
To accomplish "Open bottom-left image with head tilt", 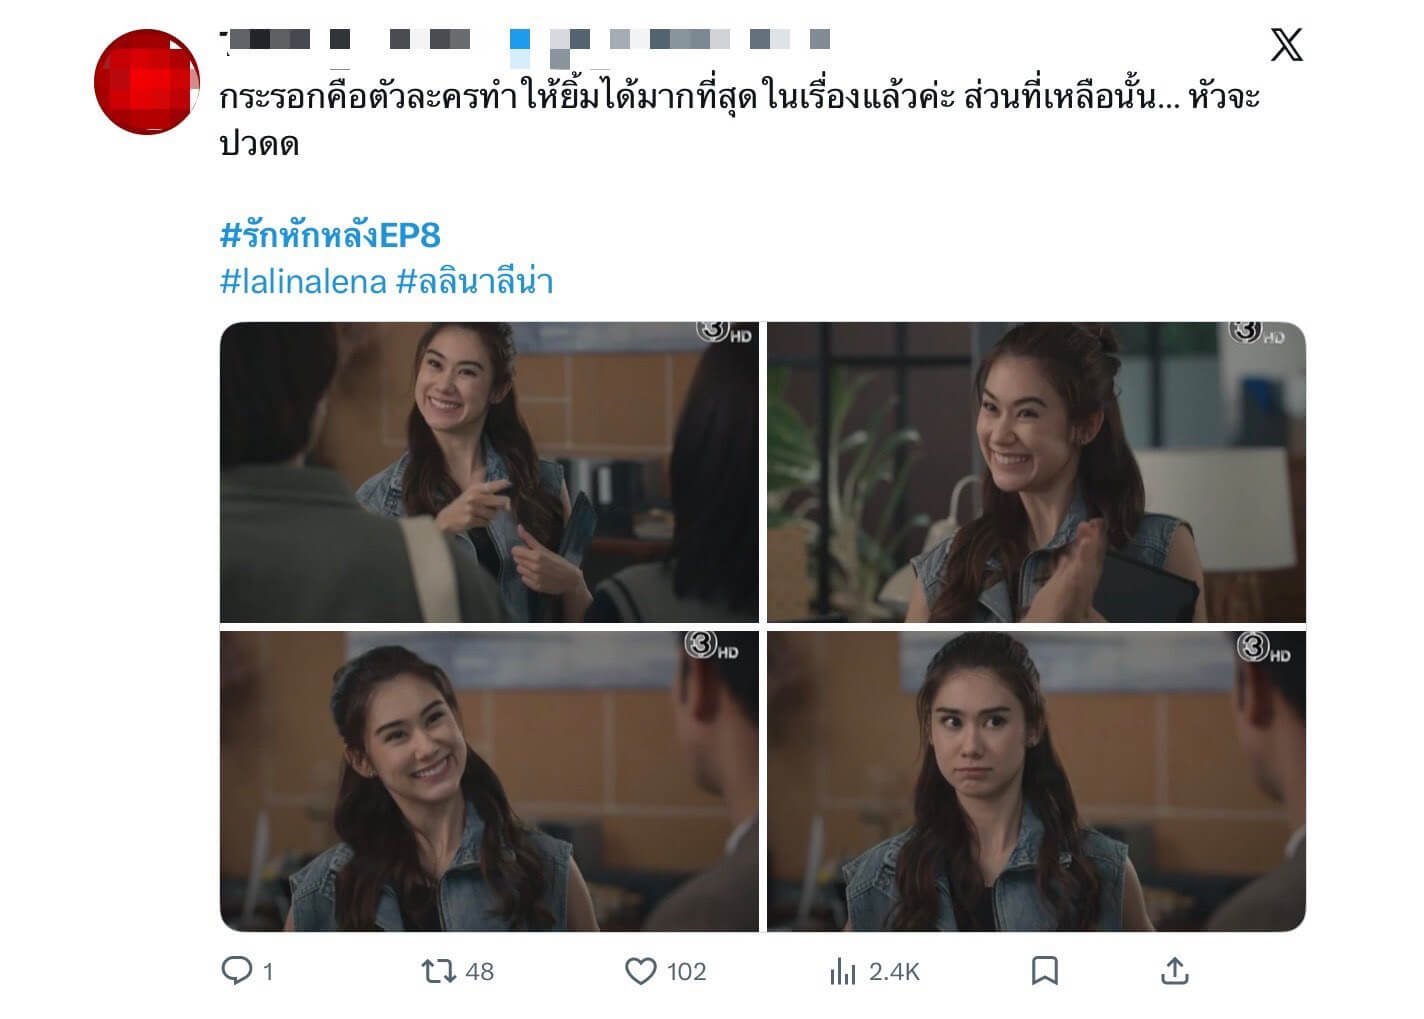I will coord(489,781).
